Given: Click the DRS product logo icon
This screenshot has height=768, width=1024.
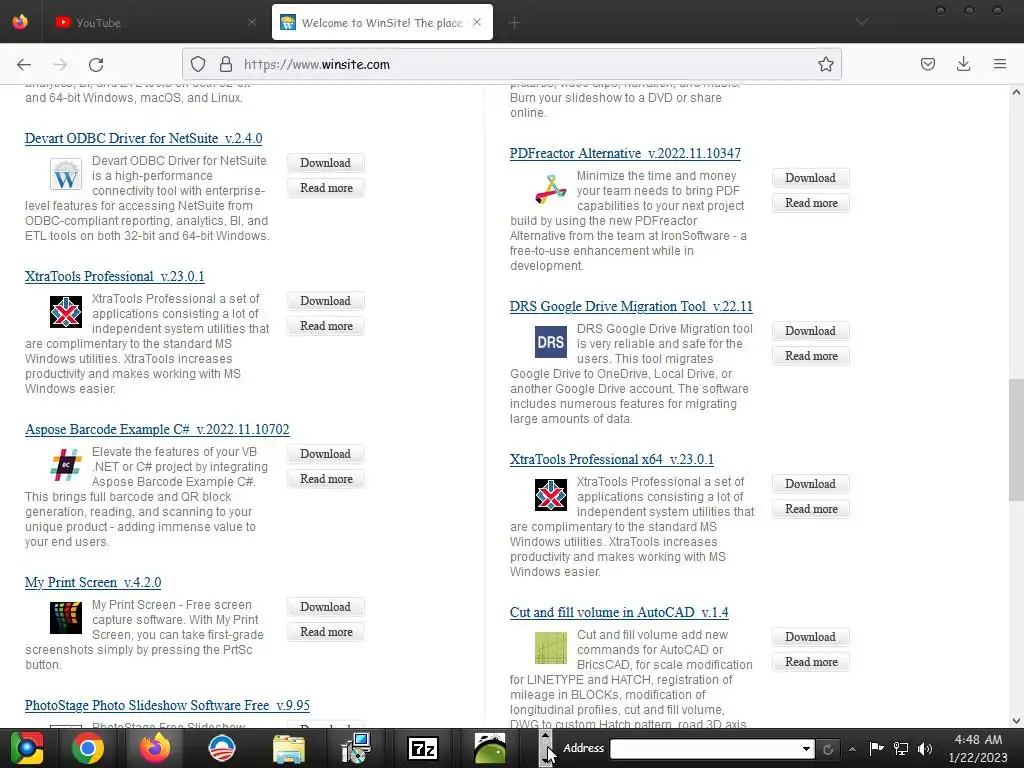Looking at the screenshot, I should tap(551, 342).
